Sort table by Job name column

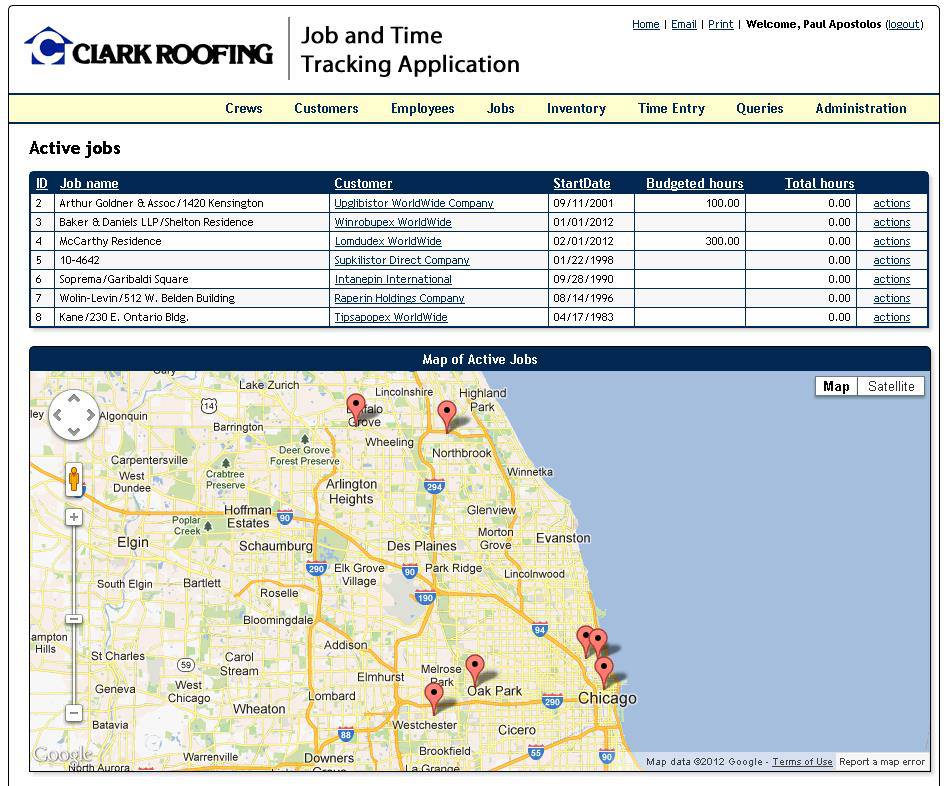pos(89,184)
